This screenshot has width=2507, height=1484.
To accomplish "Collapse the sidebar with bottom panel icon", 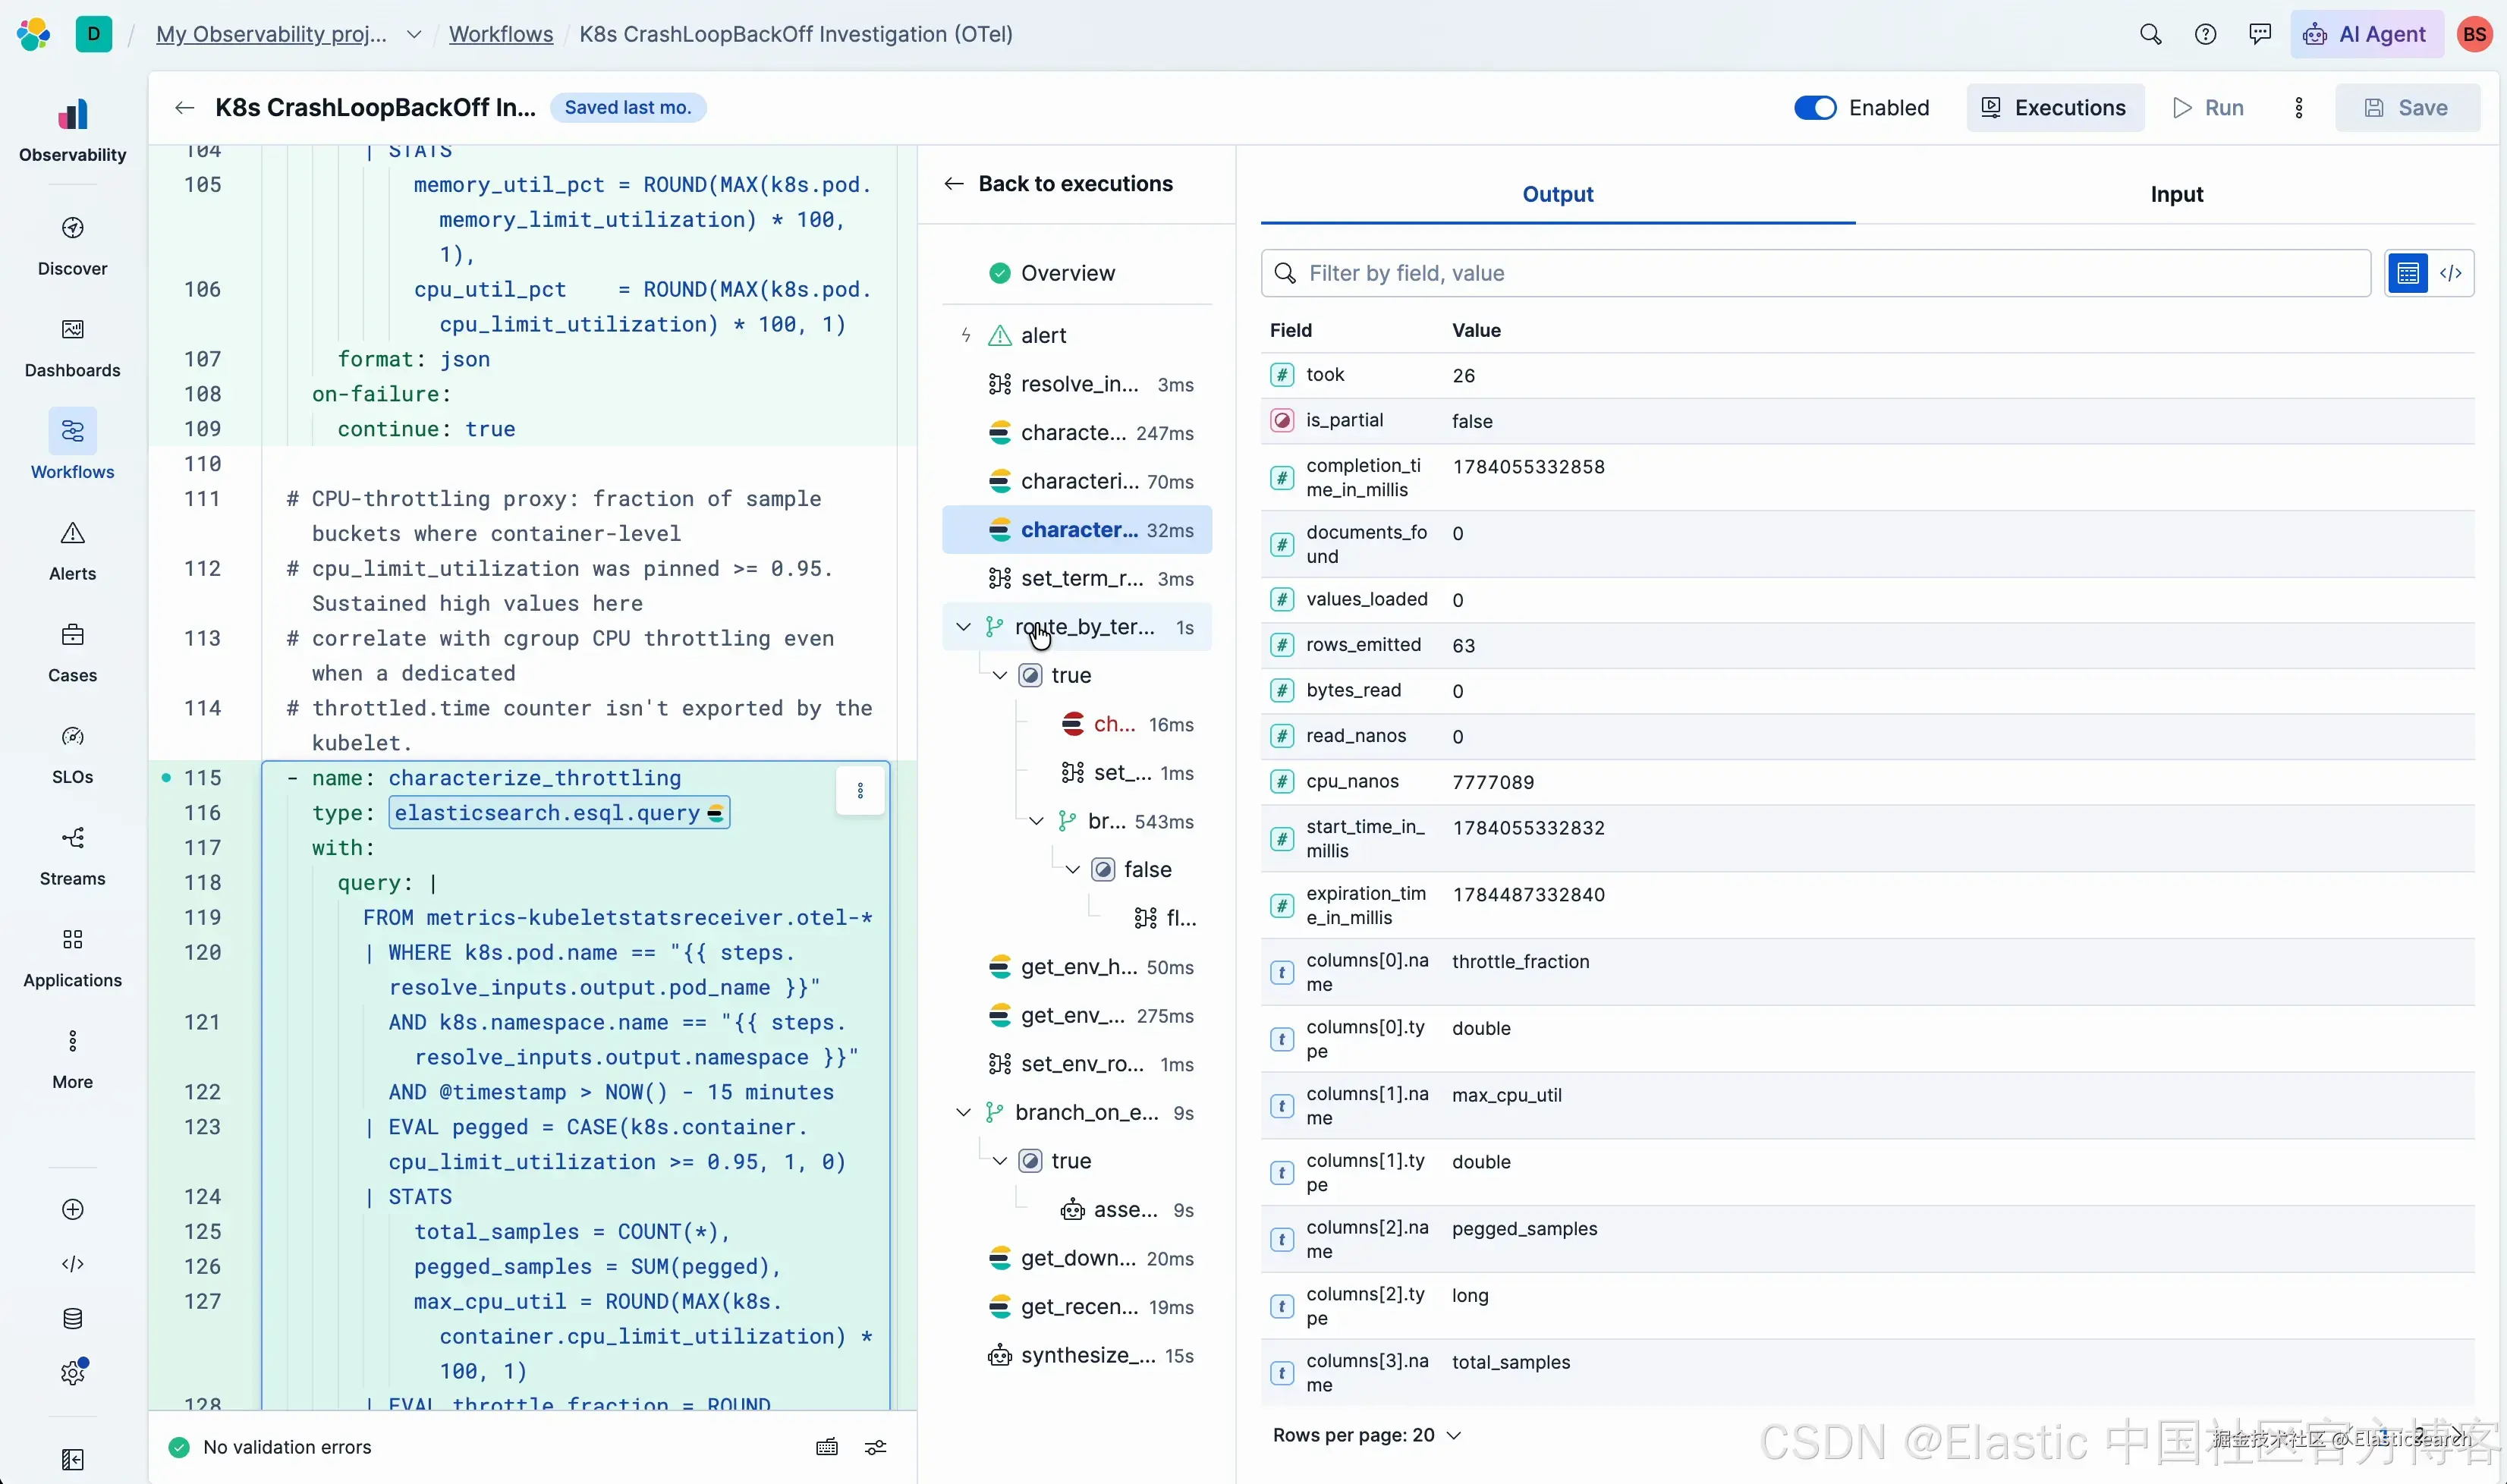I will [72, 1459].
